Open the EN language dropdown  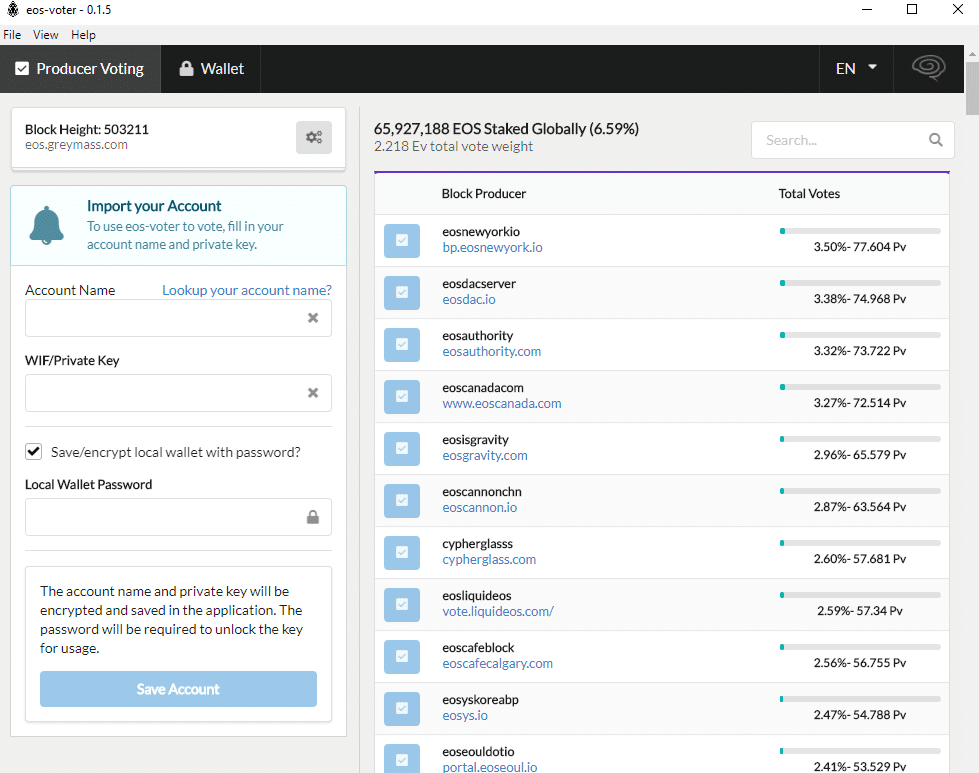click(856, 69)
